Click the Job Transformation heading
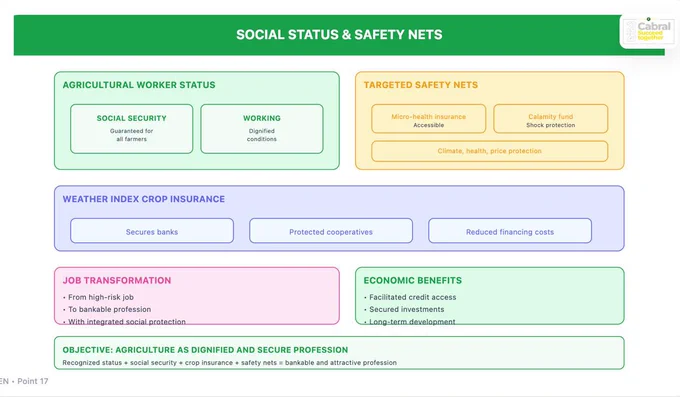Image resolution: width=680 pixels, height=397 pixels. tap(117, 280)
